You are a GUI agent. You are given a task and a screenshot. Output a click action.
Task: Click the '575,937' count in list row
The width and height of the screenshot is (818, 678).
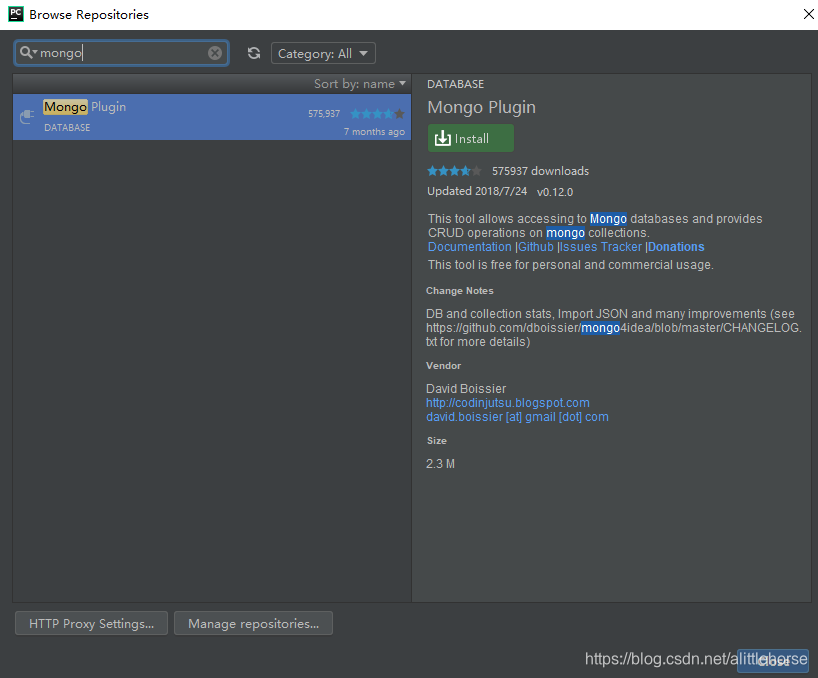click(324, 114)
